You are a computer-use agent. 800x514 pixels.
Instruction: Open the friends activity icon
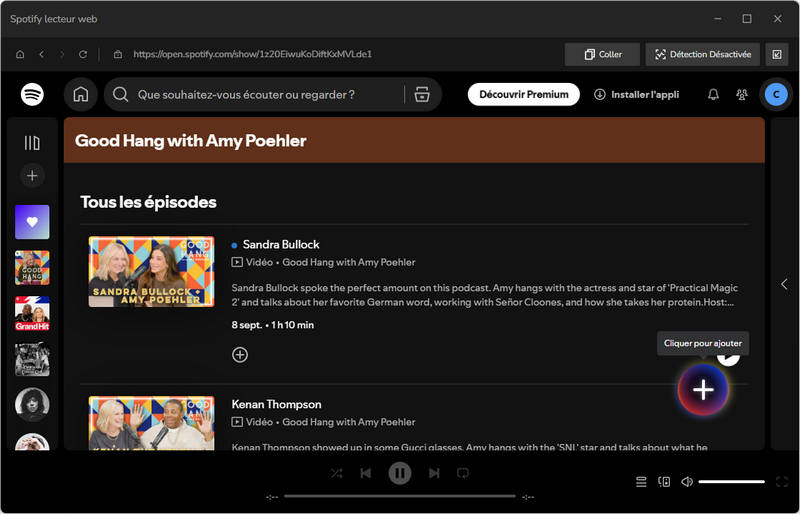pos(742,94)
